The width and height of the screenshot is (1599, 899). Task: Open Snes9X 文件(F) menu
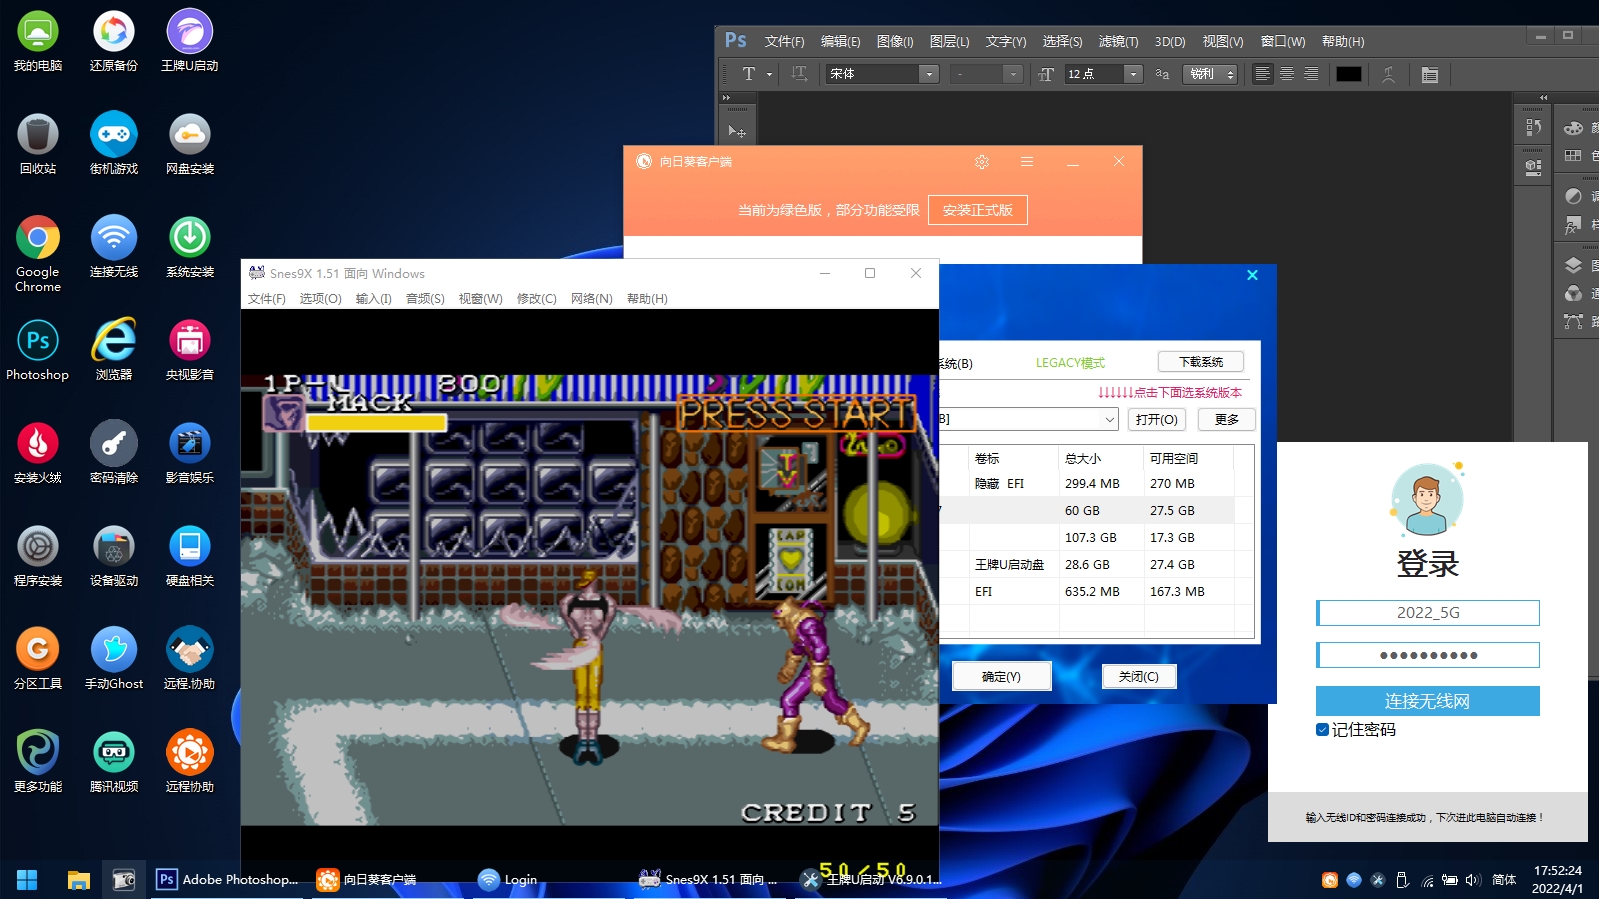tap(266, 299)
